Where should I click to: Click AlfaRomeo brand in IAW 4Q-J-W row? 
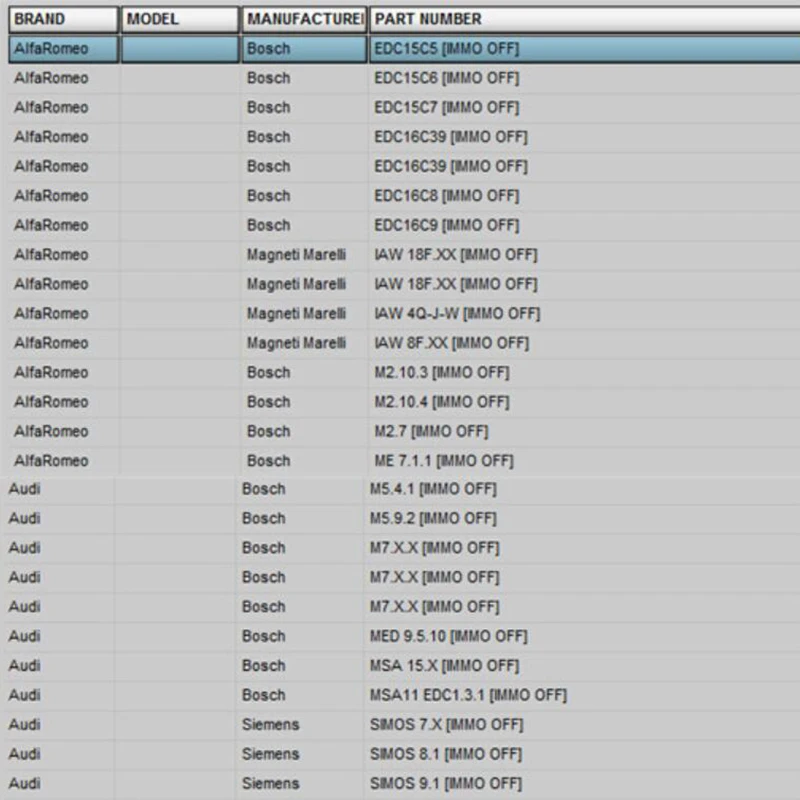(x=51, y=314)
